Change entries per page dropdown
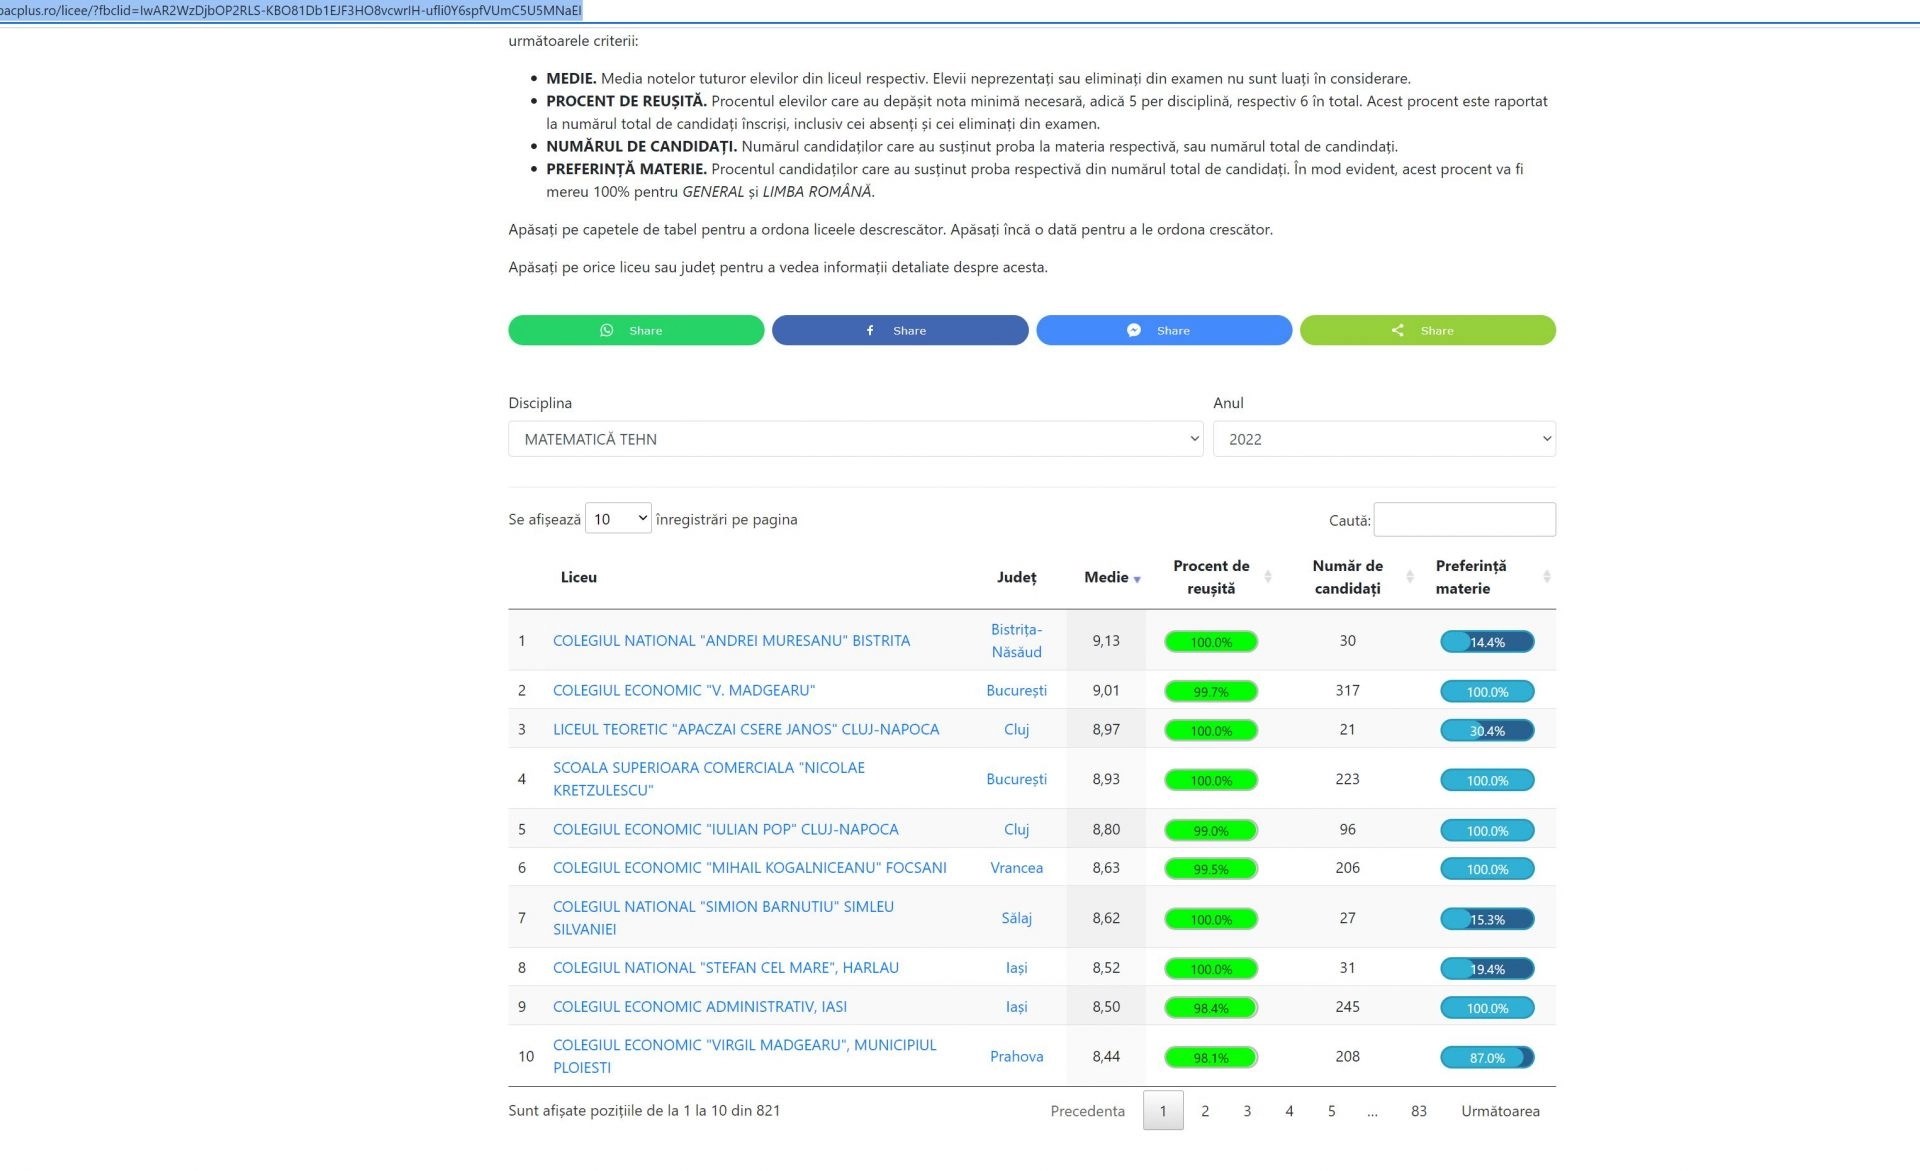 pos(617,518)
